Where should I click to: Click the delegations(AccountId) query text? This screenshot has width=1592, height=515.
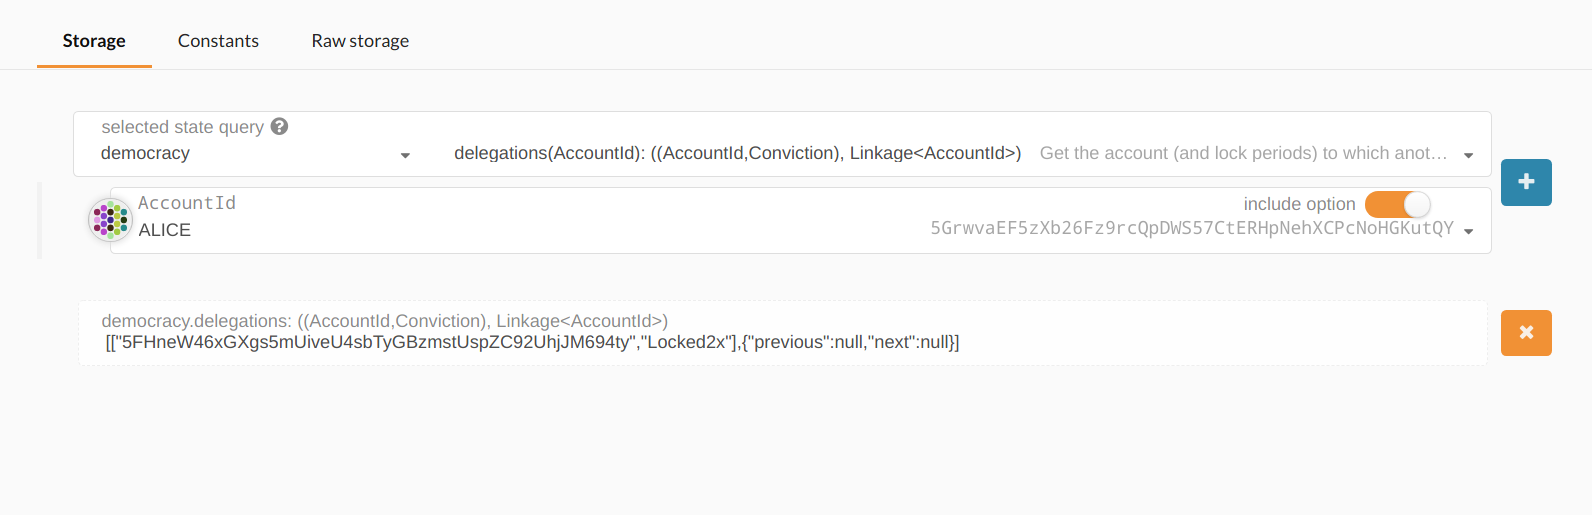(x=737, y=153)
